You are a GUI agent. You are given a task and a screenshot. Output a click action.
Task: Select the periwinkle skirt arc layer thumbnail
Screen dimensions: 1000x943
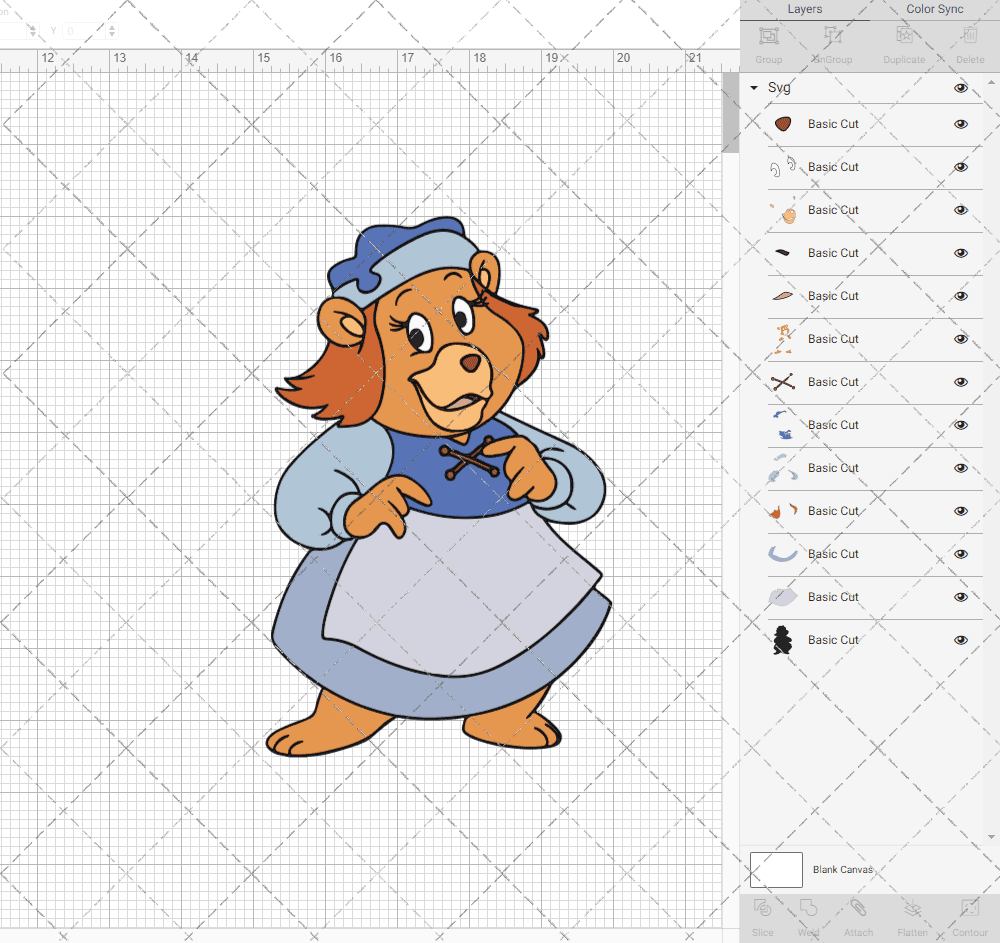point(783,553)
